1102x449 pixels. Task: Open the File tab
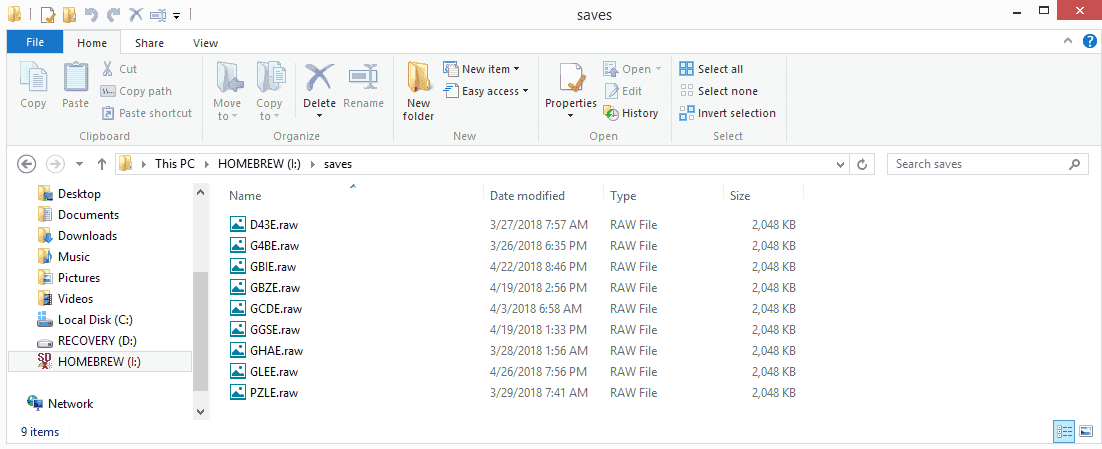pos(34,42)
